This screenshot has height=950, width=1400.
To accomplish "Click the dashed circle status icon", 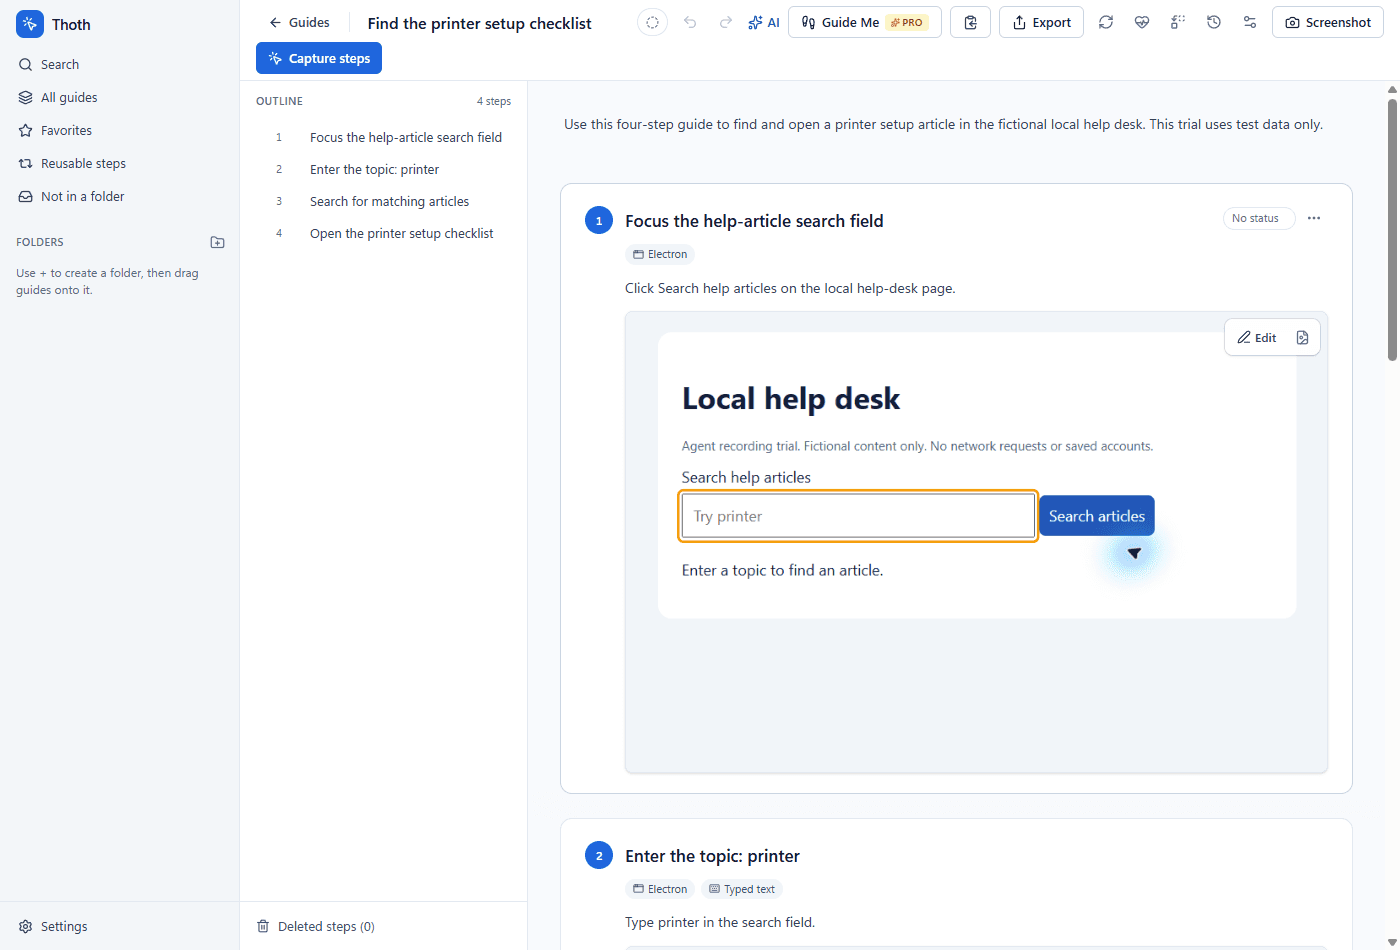I will 652,22.
